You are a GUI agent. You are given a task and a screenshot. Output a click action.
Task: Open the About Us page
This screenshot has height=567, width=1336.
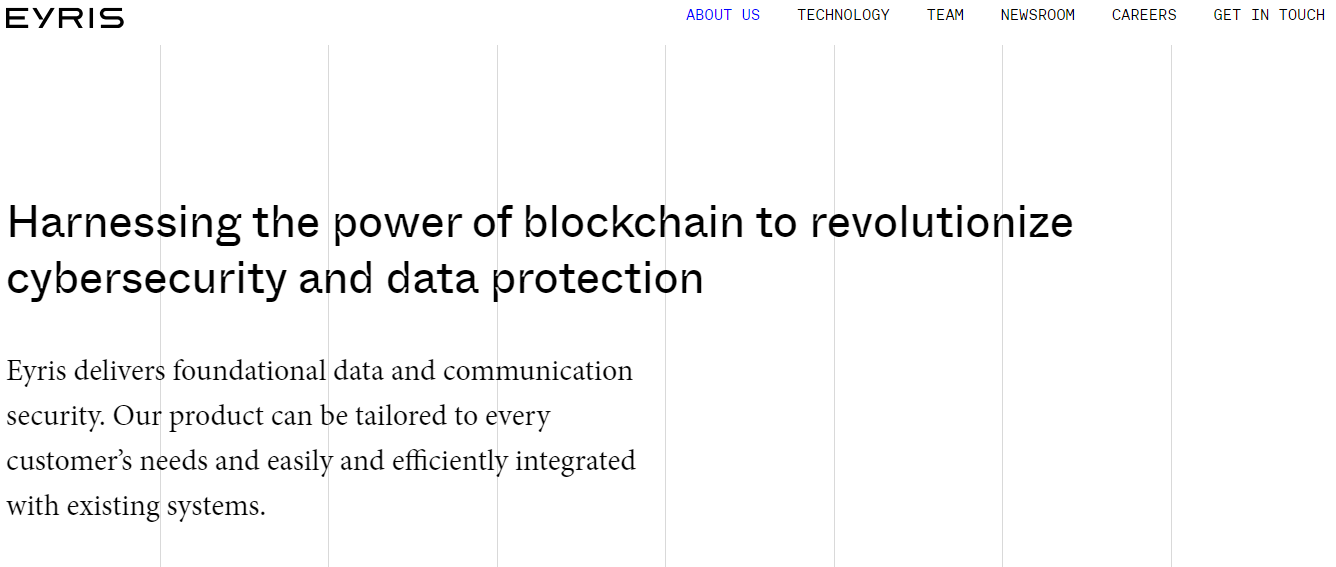(x=723, y=15)
